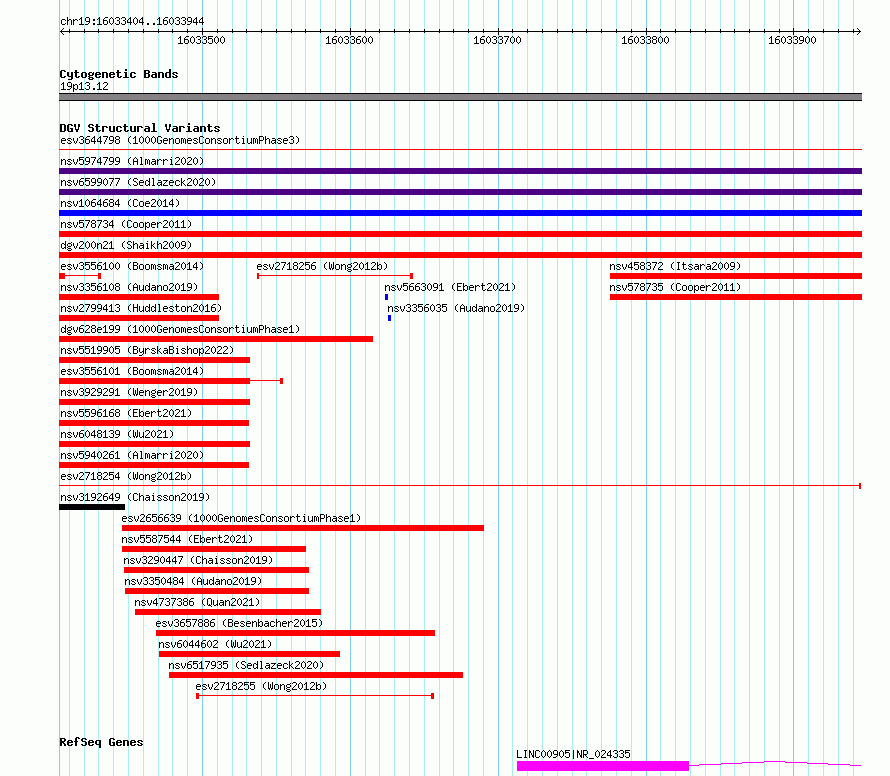Select esv2718255 (Wong2012b) label
890x776 pixels.
click(x=261, y=686)
